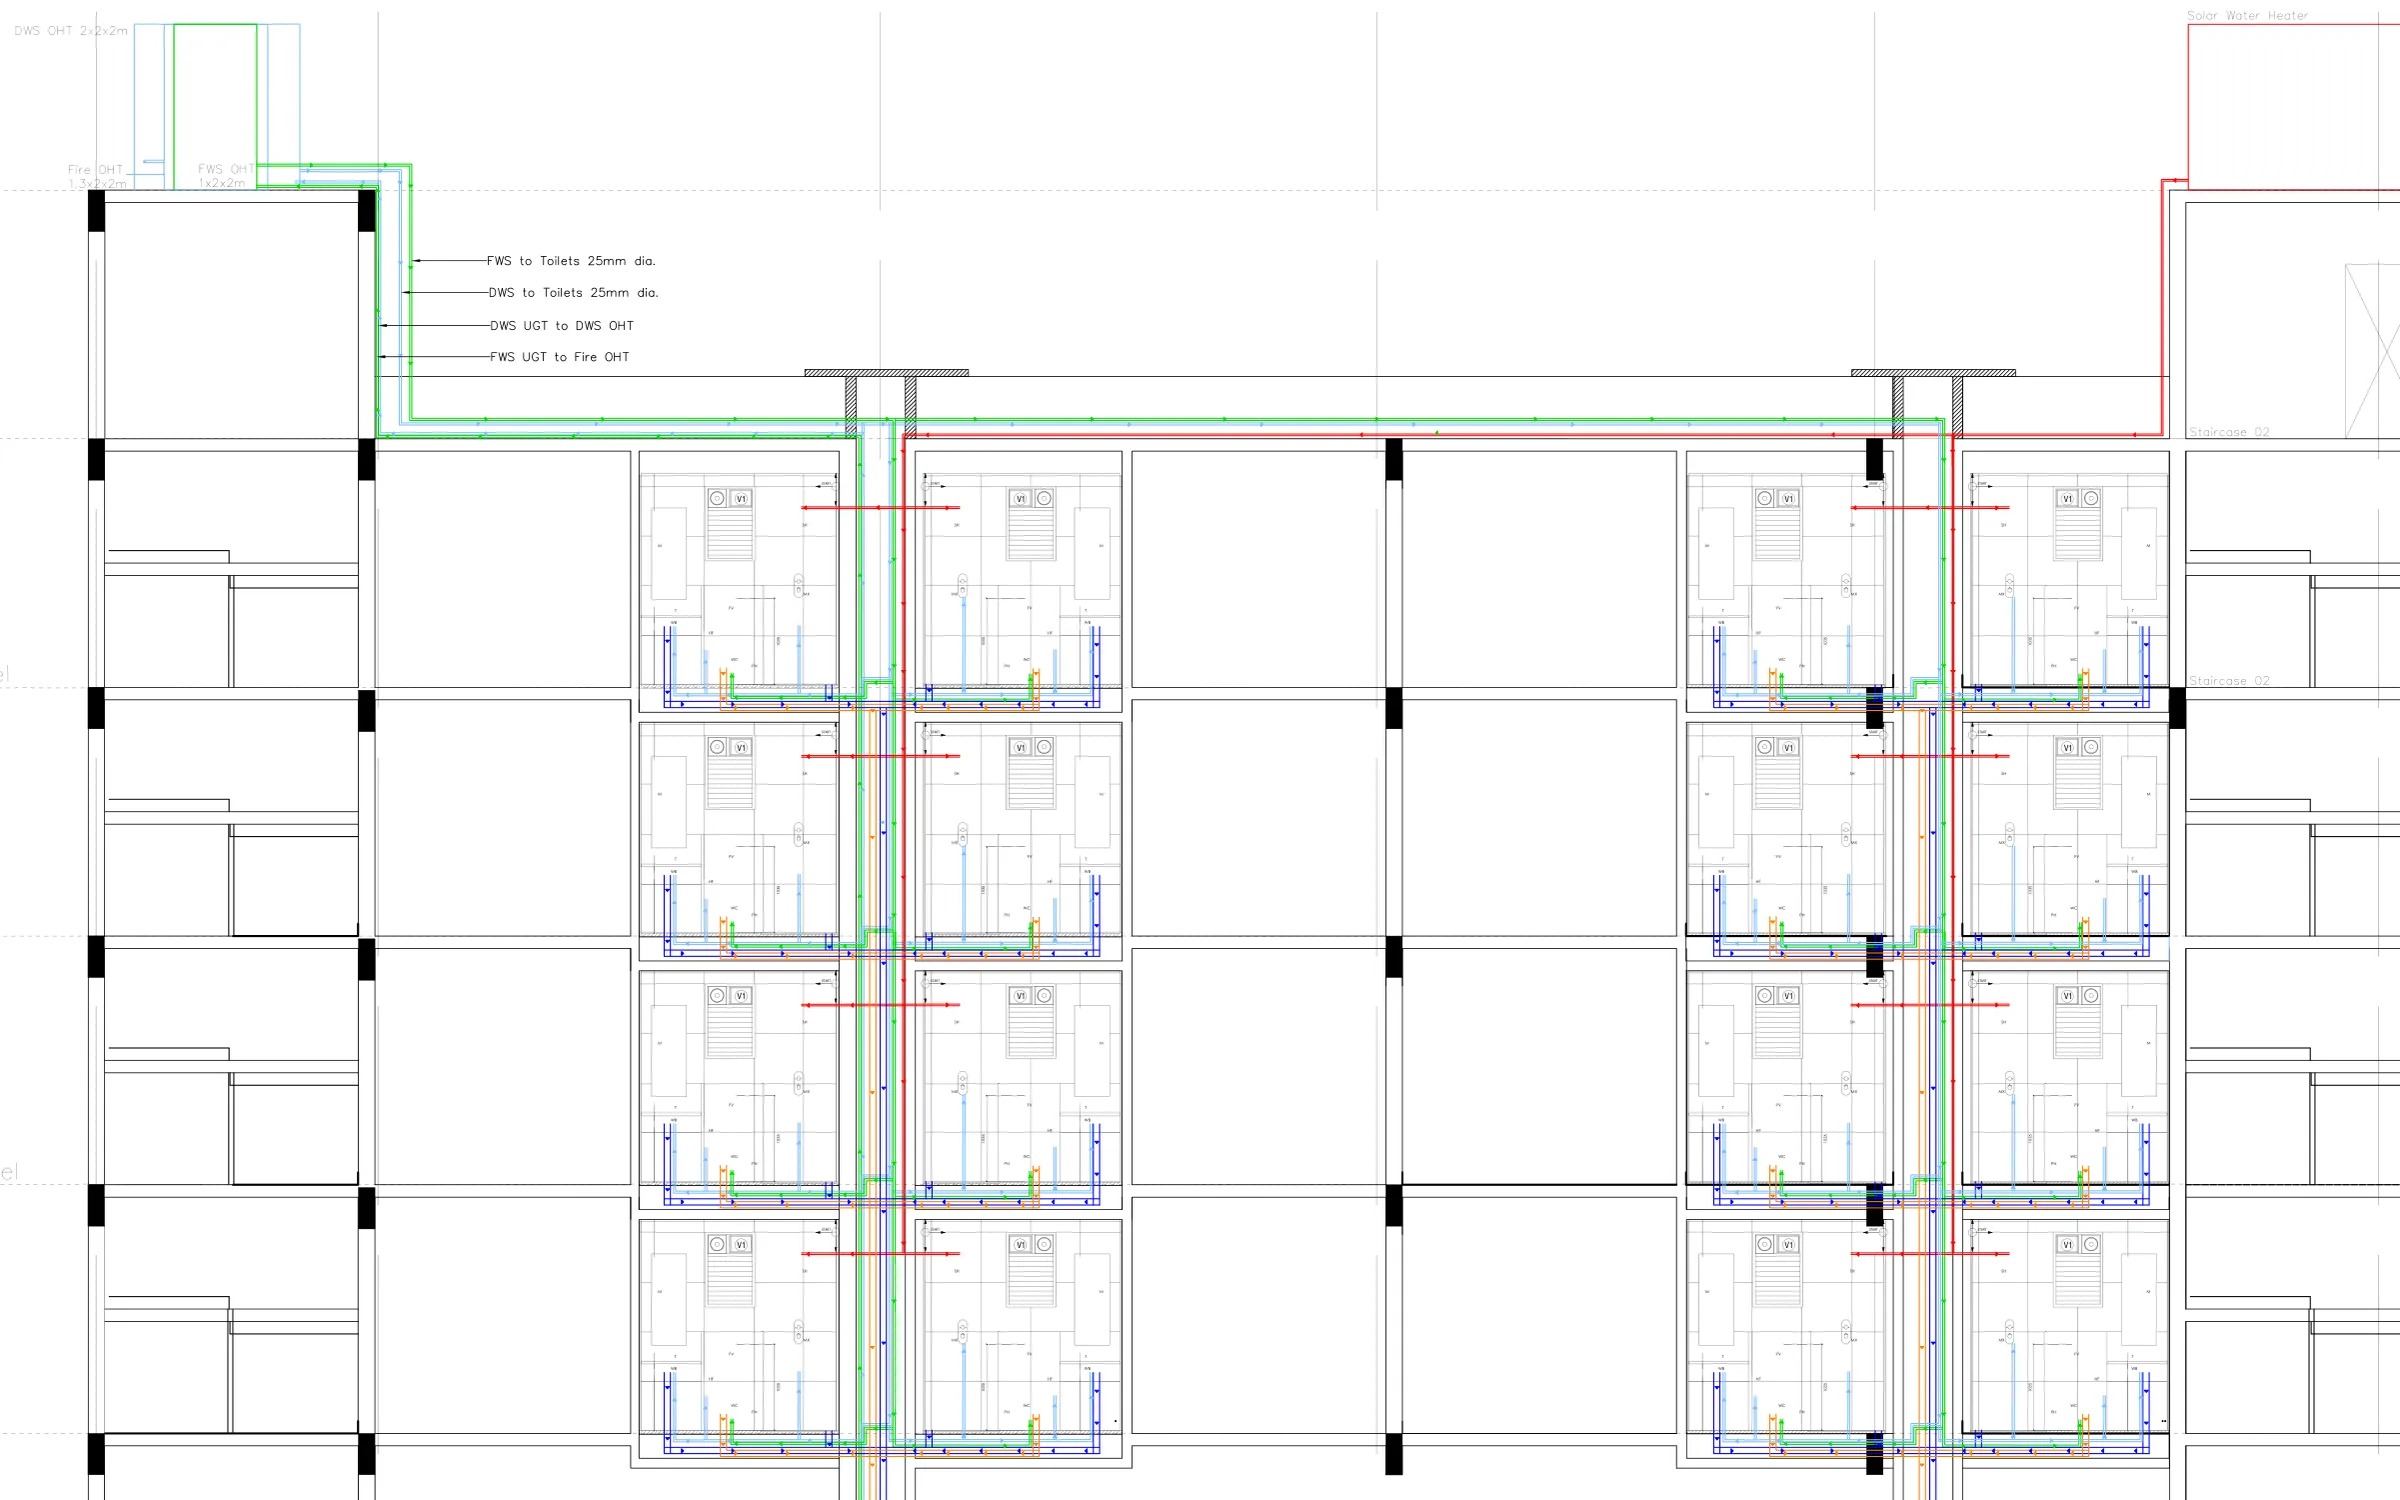Pick the 'DWS OHT 2x2x2m' tank label
The height and width of the screenshot is (1500, 2400).
[71, 31]
